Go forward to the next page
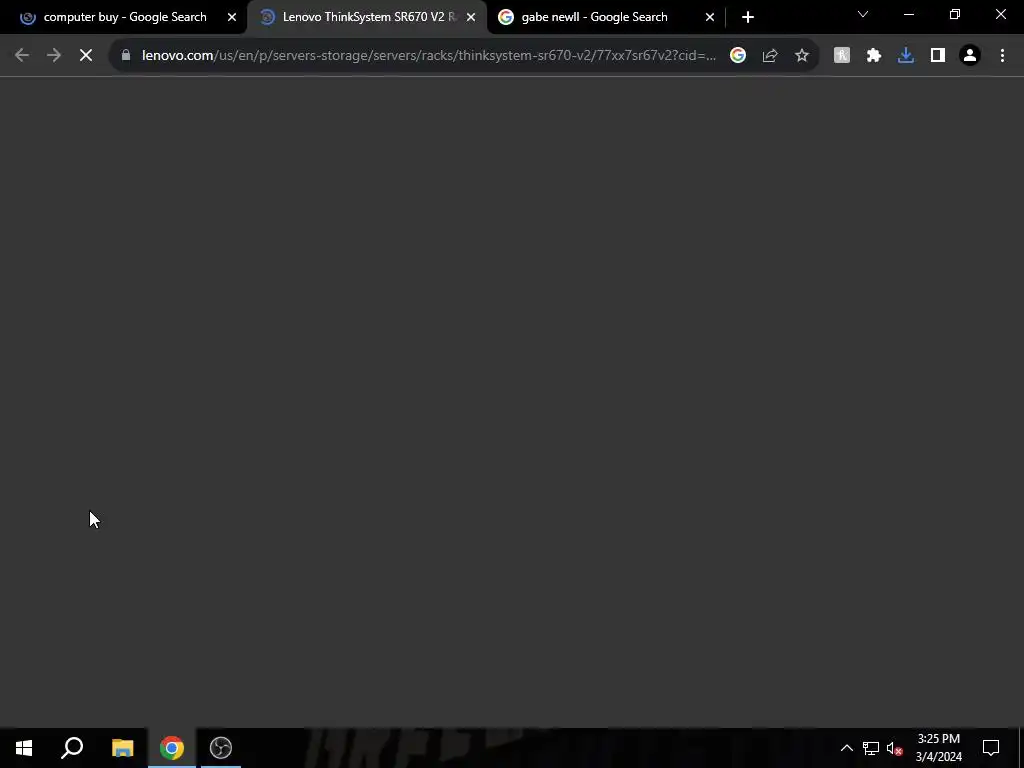This screenshot has width=1024, height=768. [x=54, y=56]
